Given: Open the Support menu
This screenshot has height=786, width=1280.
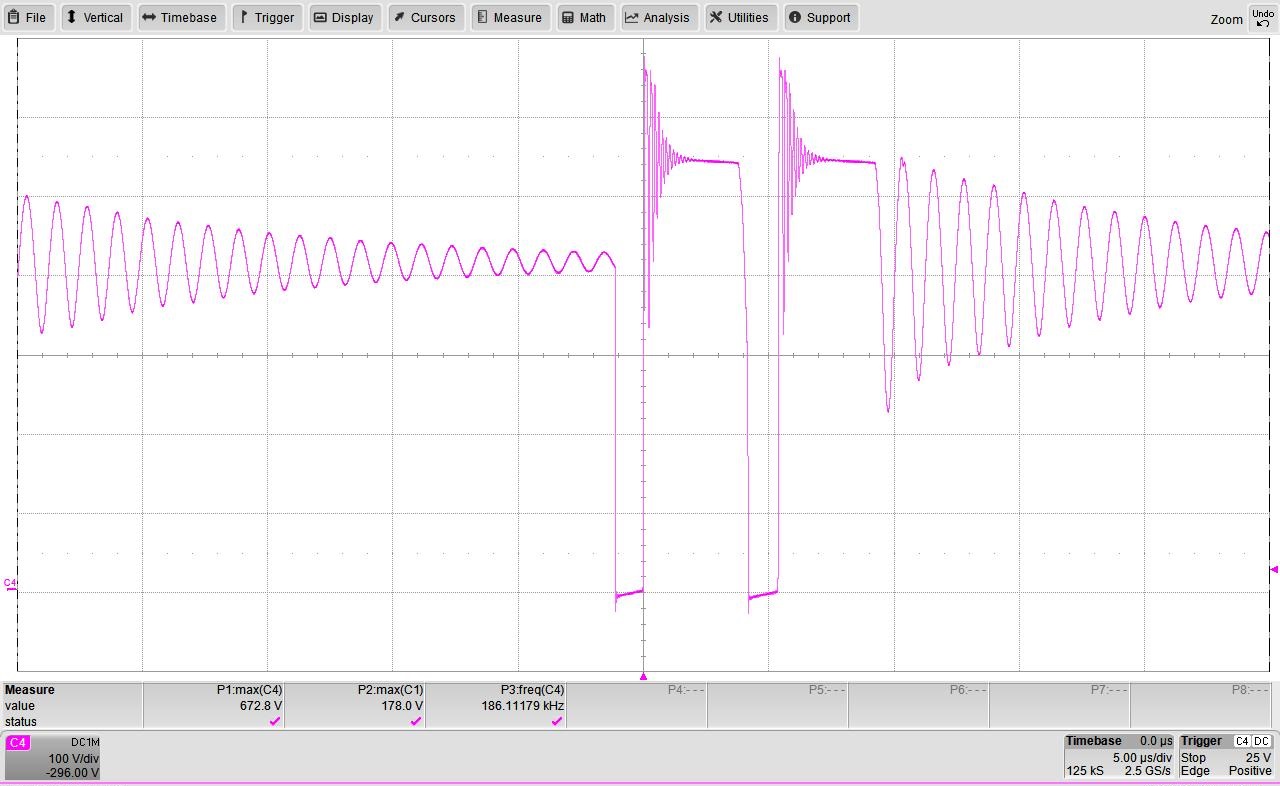Looking at the screenshot, I should [x=820, y=17].
